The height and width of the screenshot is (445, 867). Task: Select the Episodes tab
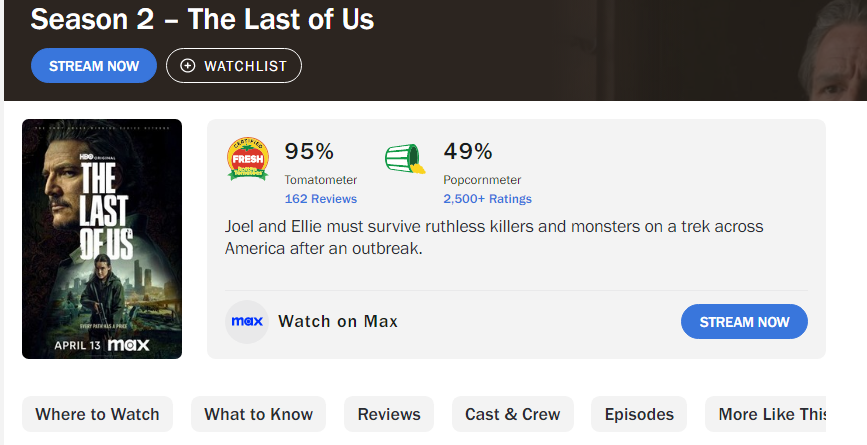coord(639,414)
